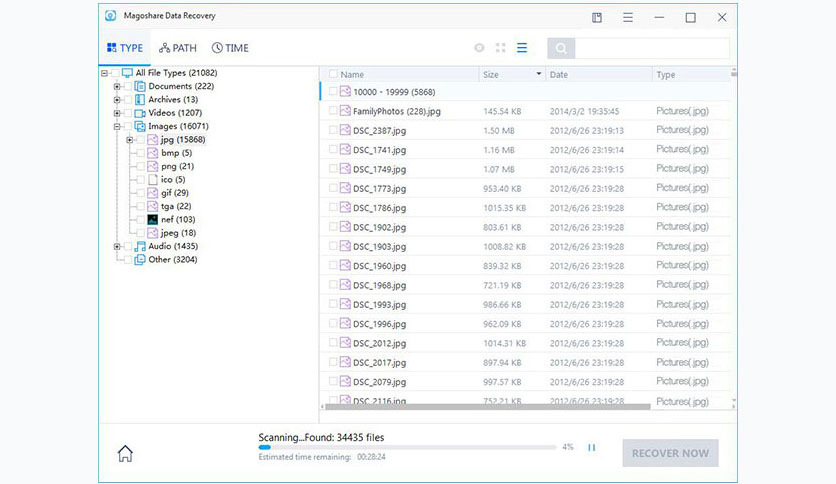836x484 pixels.
Task: Sort by the Date column header
Action: click(x=559, y=75)
